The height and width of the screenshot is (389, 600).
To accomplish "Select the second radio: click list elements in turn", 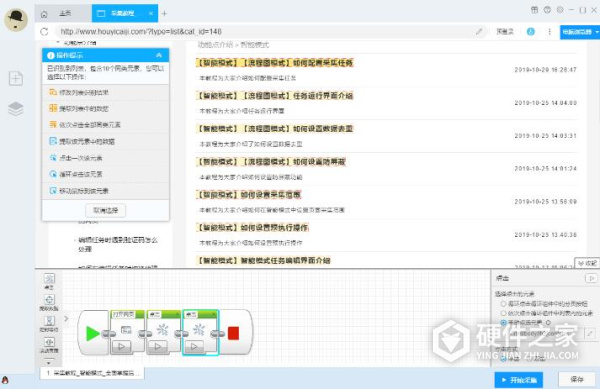I will [504, 313].
